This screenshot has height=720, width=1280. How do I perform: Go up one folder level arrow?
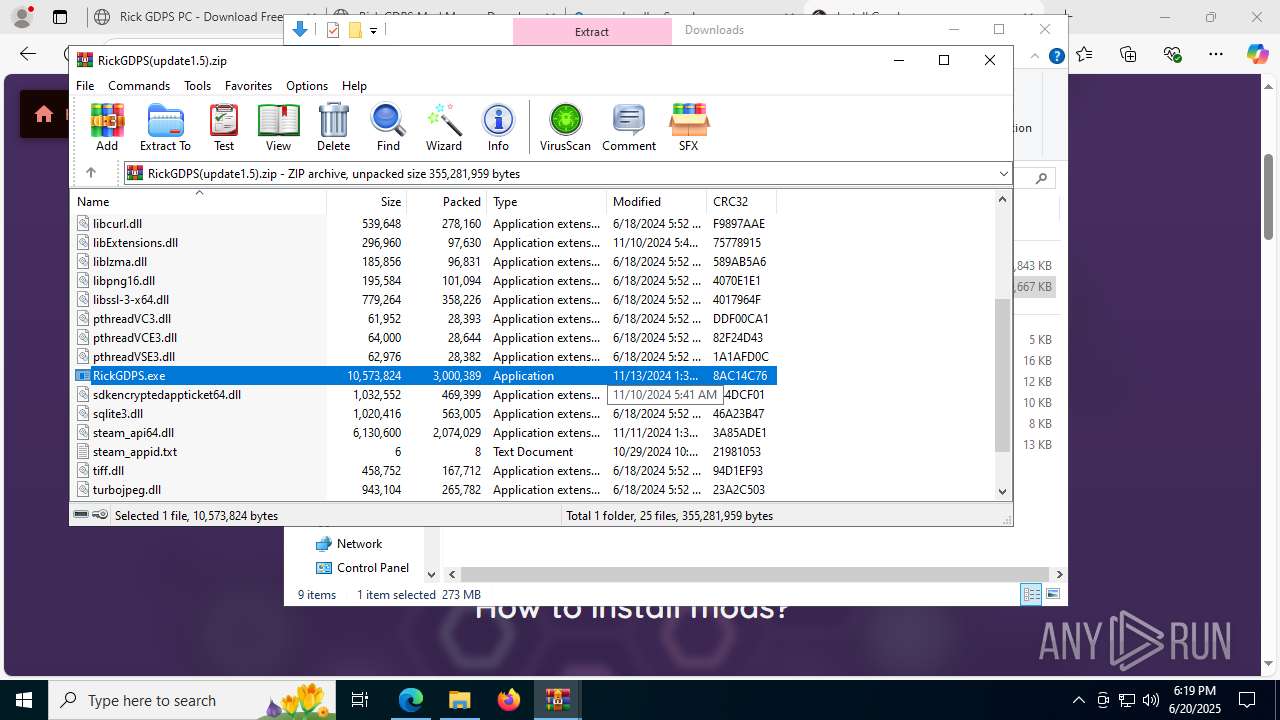[x=91, y=173]
